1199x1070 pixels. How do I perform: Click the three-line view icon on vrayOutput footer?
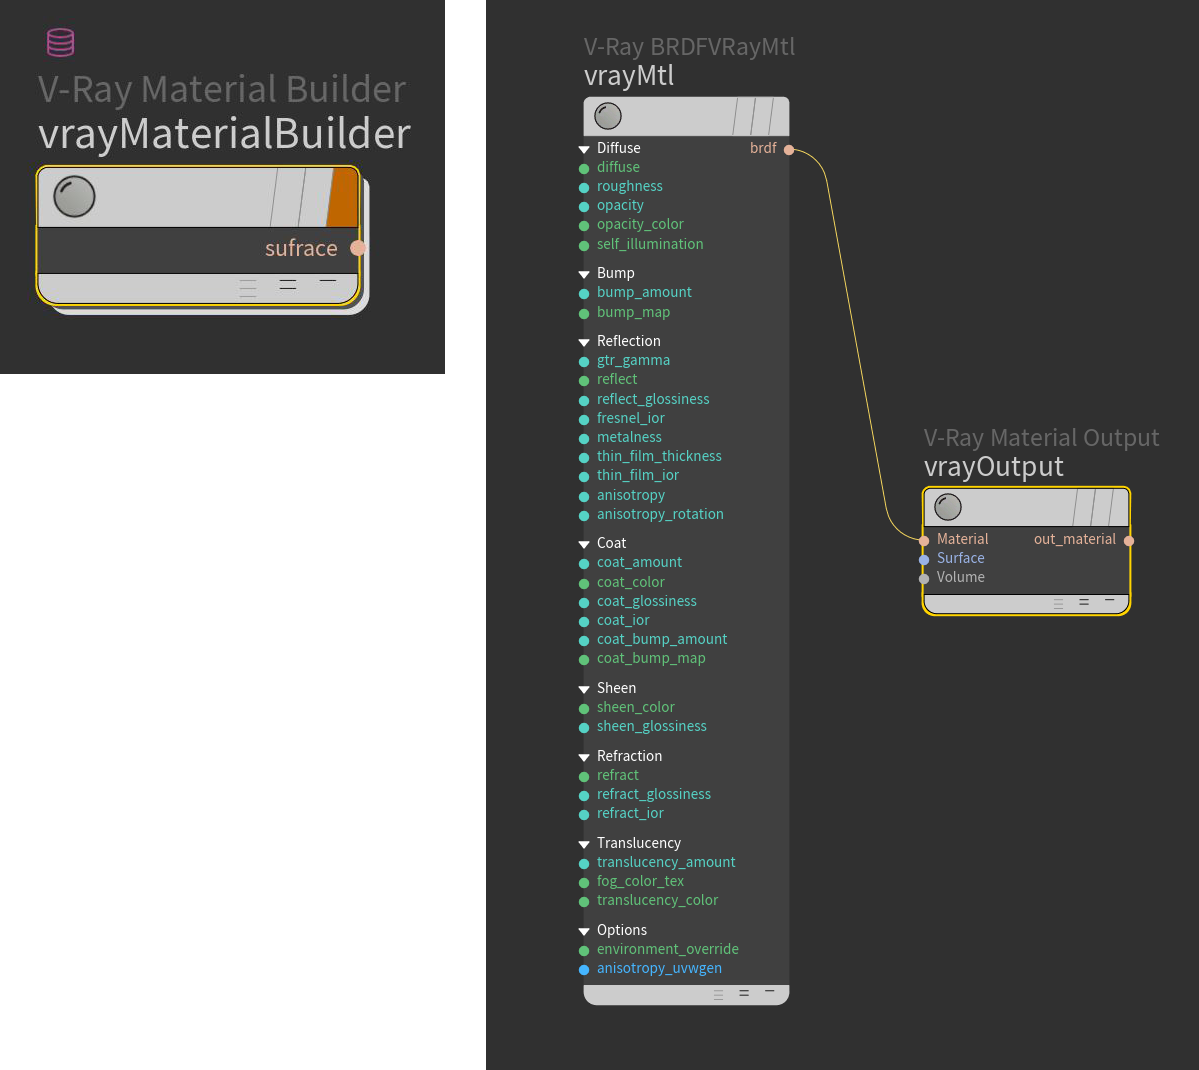click(x=1058, y=604)
